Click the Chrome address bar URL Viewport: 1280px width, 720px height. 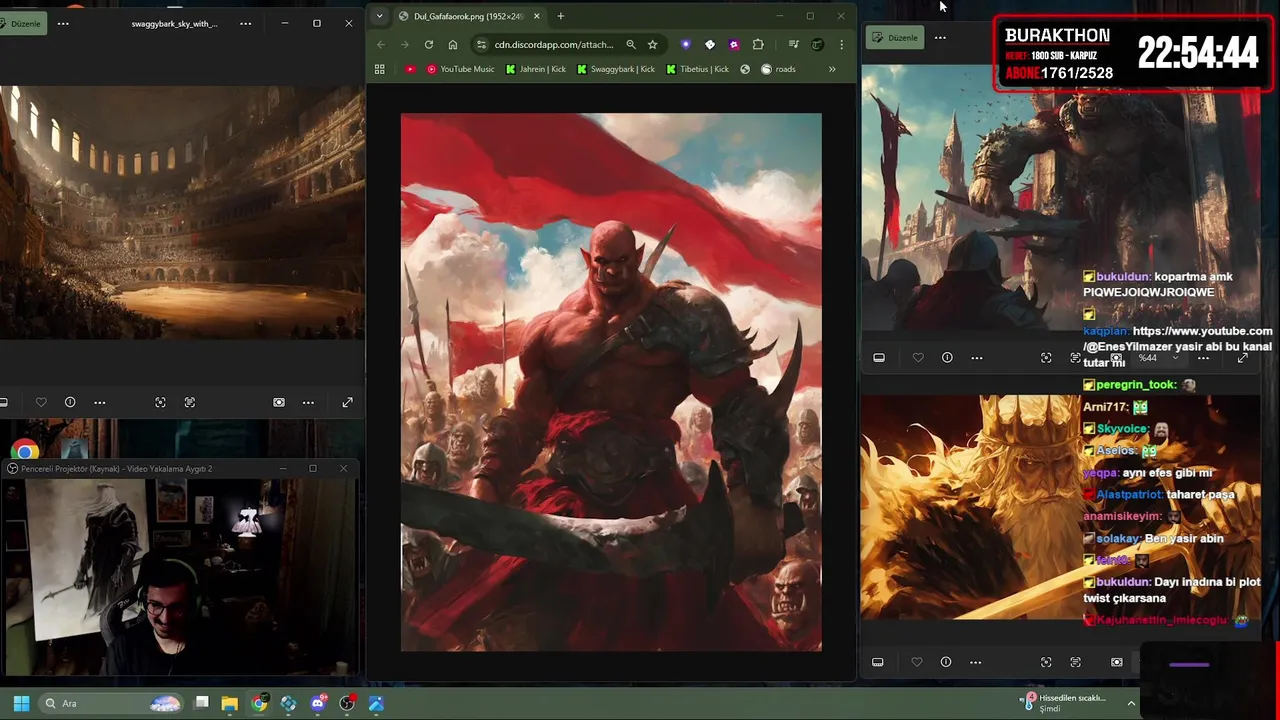(554, 44)
